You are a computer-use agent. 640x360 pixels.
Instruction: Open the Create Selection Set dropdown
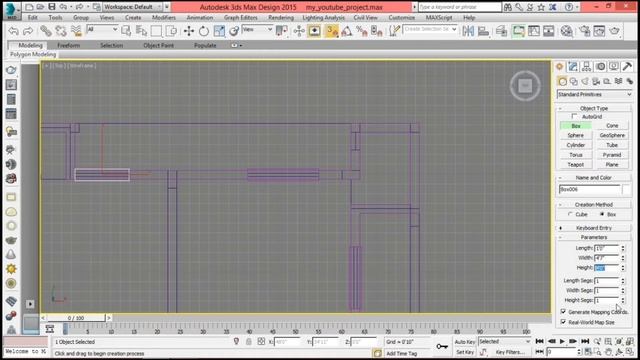pyautogui.click(x=430, y=29)
